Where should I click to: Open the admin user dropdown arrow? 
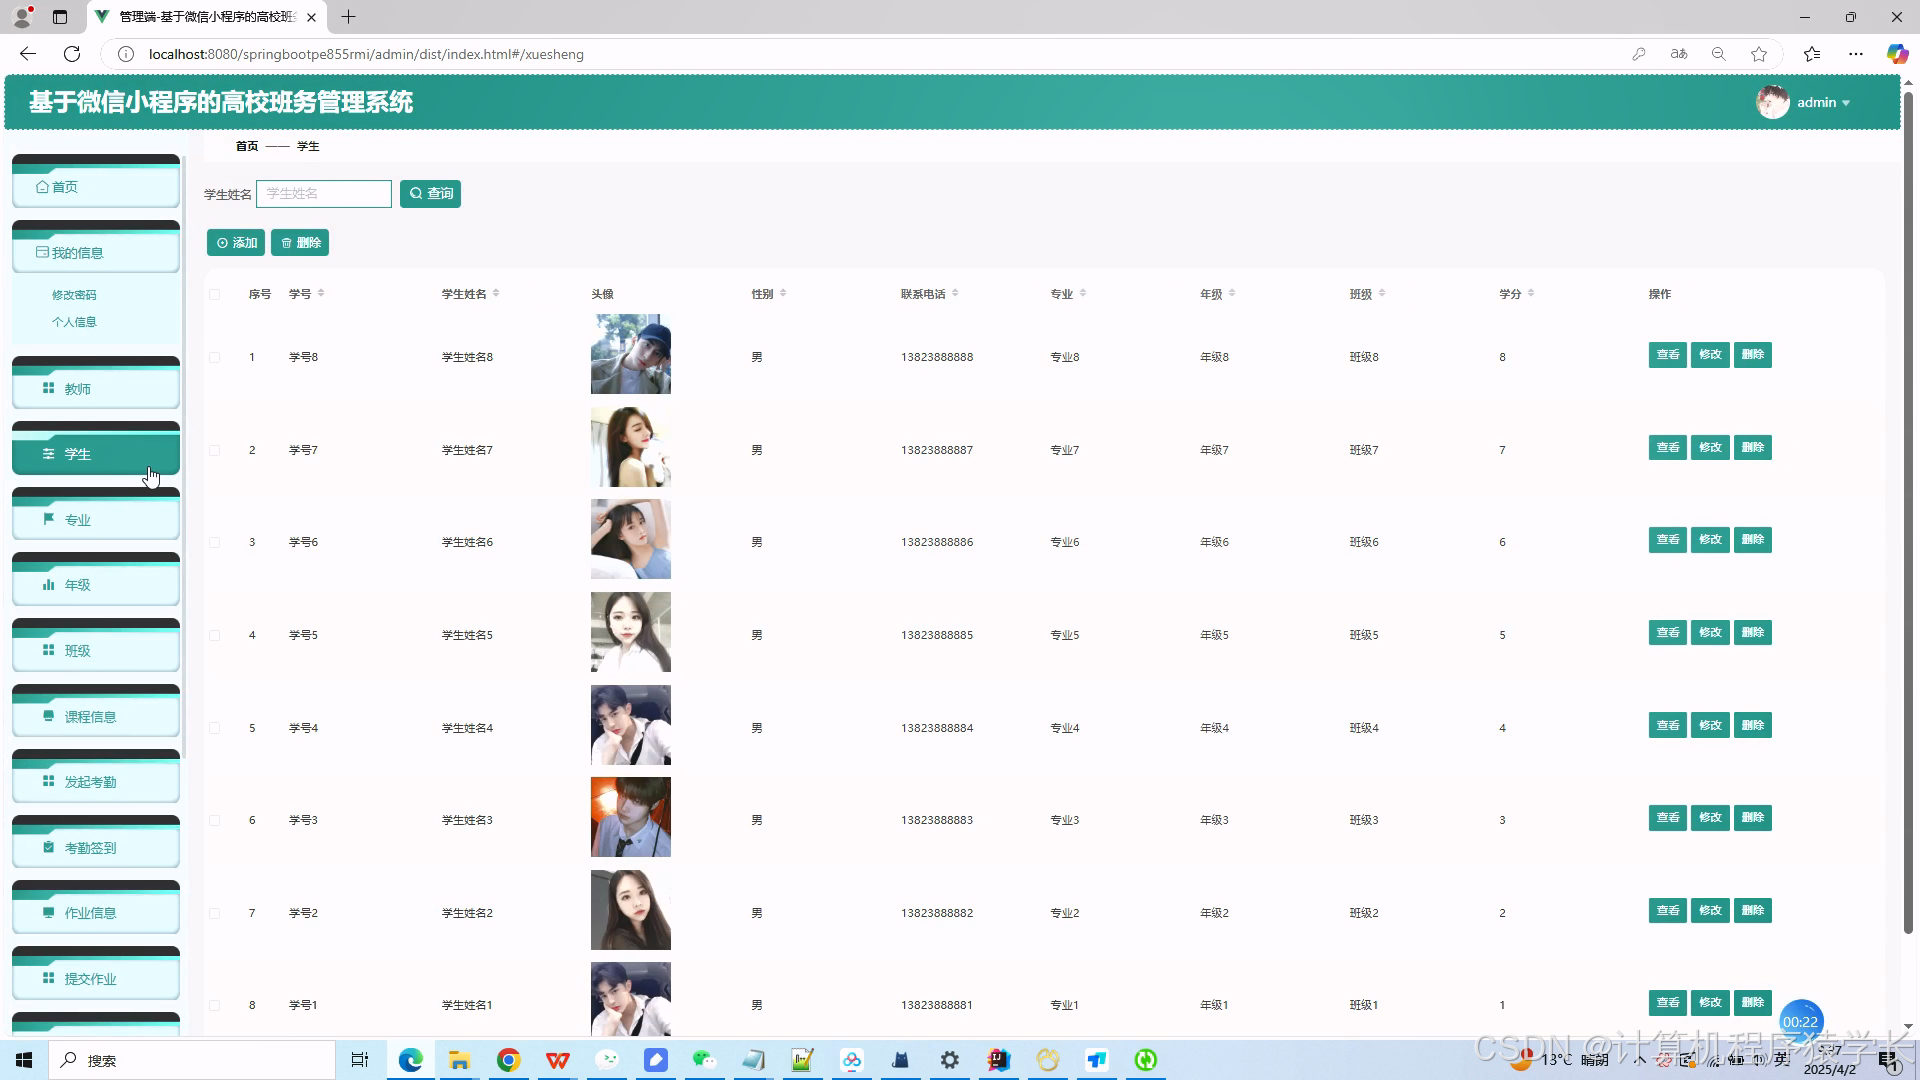coord(1846,103)
